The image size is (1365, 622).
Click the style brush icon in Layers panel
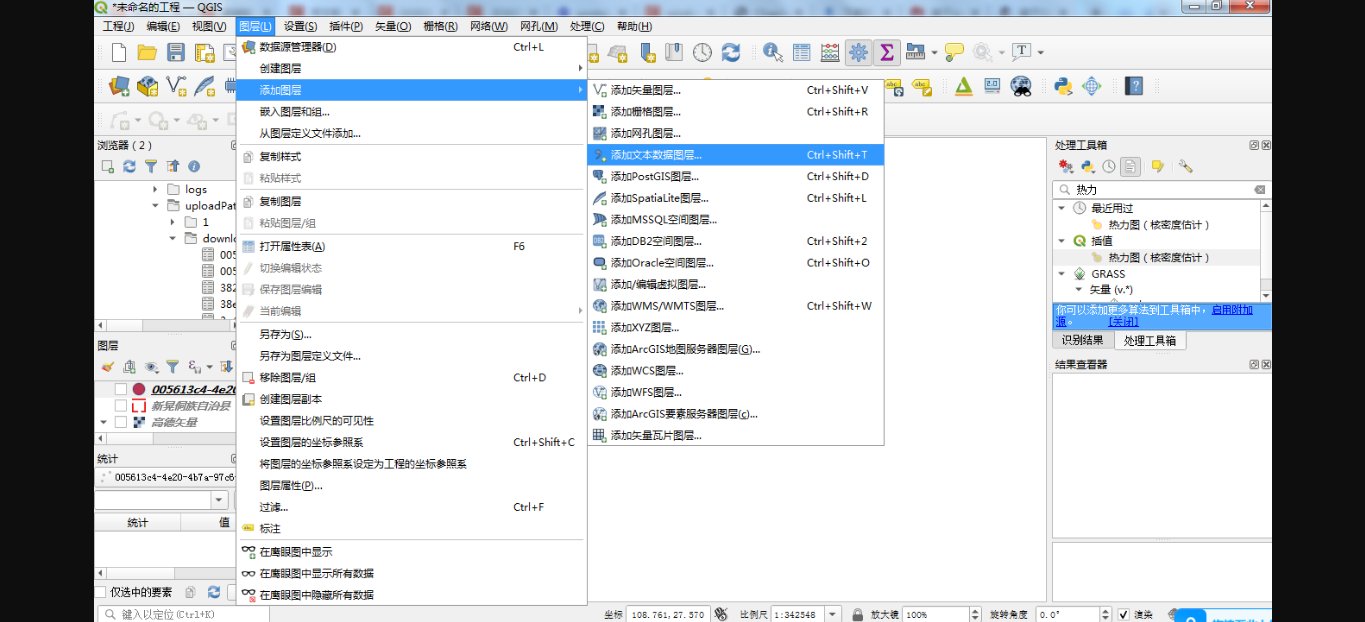(108, 367)
